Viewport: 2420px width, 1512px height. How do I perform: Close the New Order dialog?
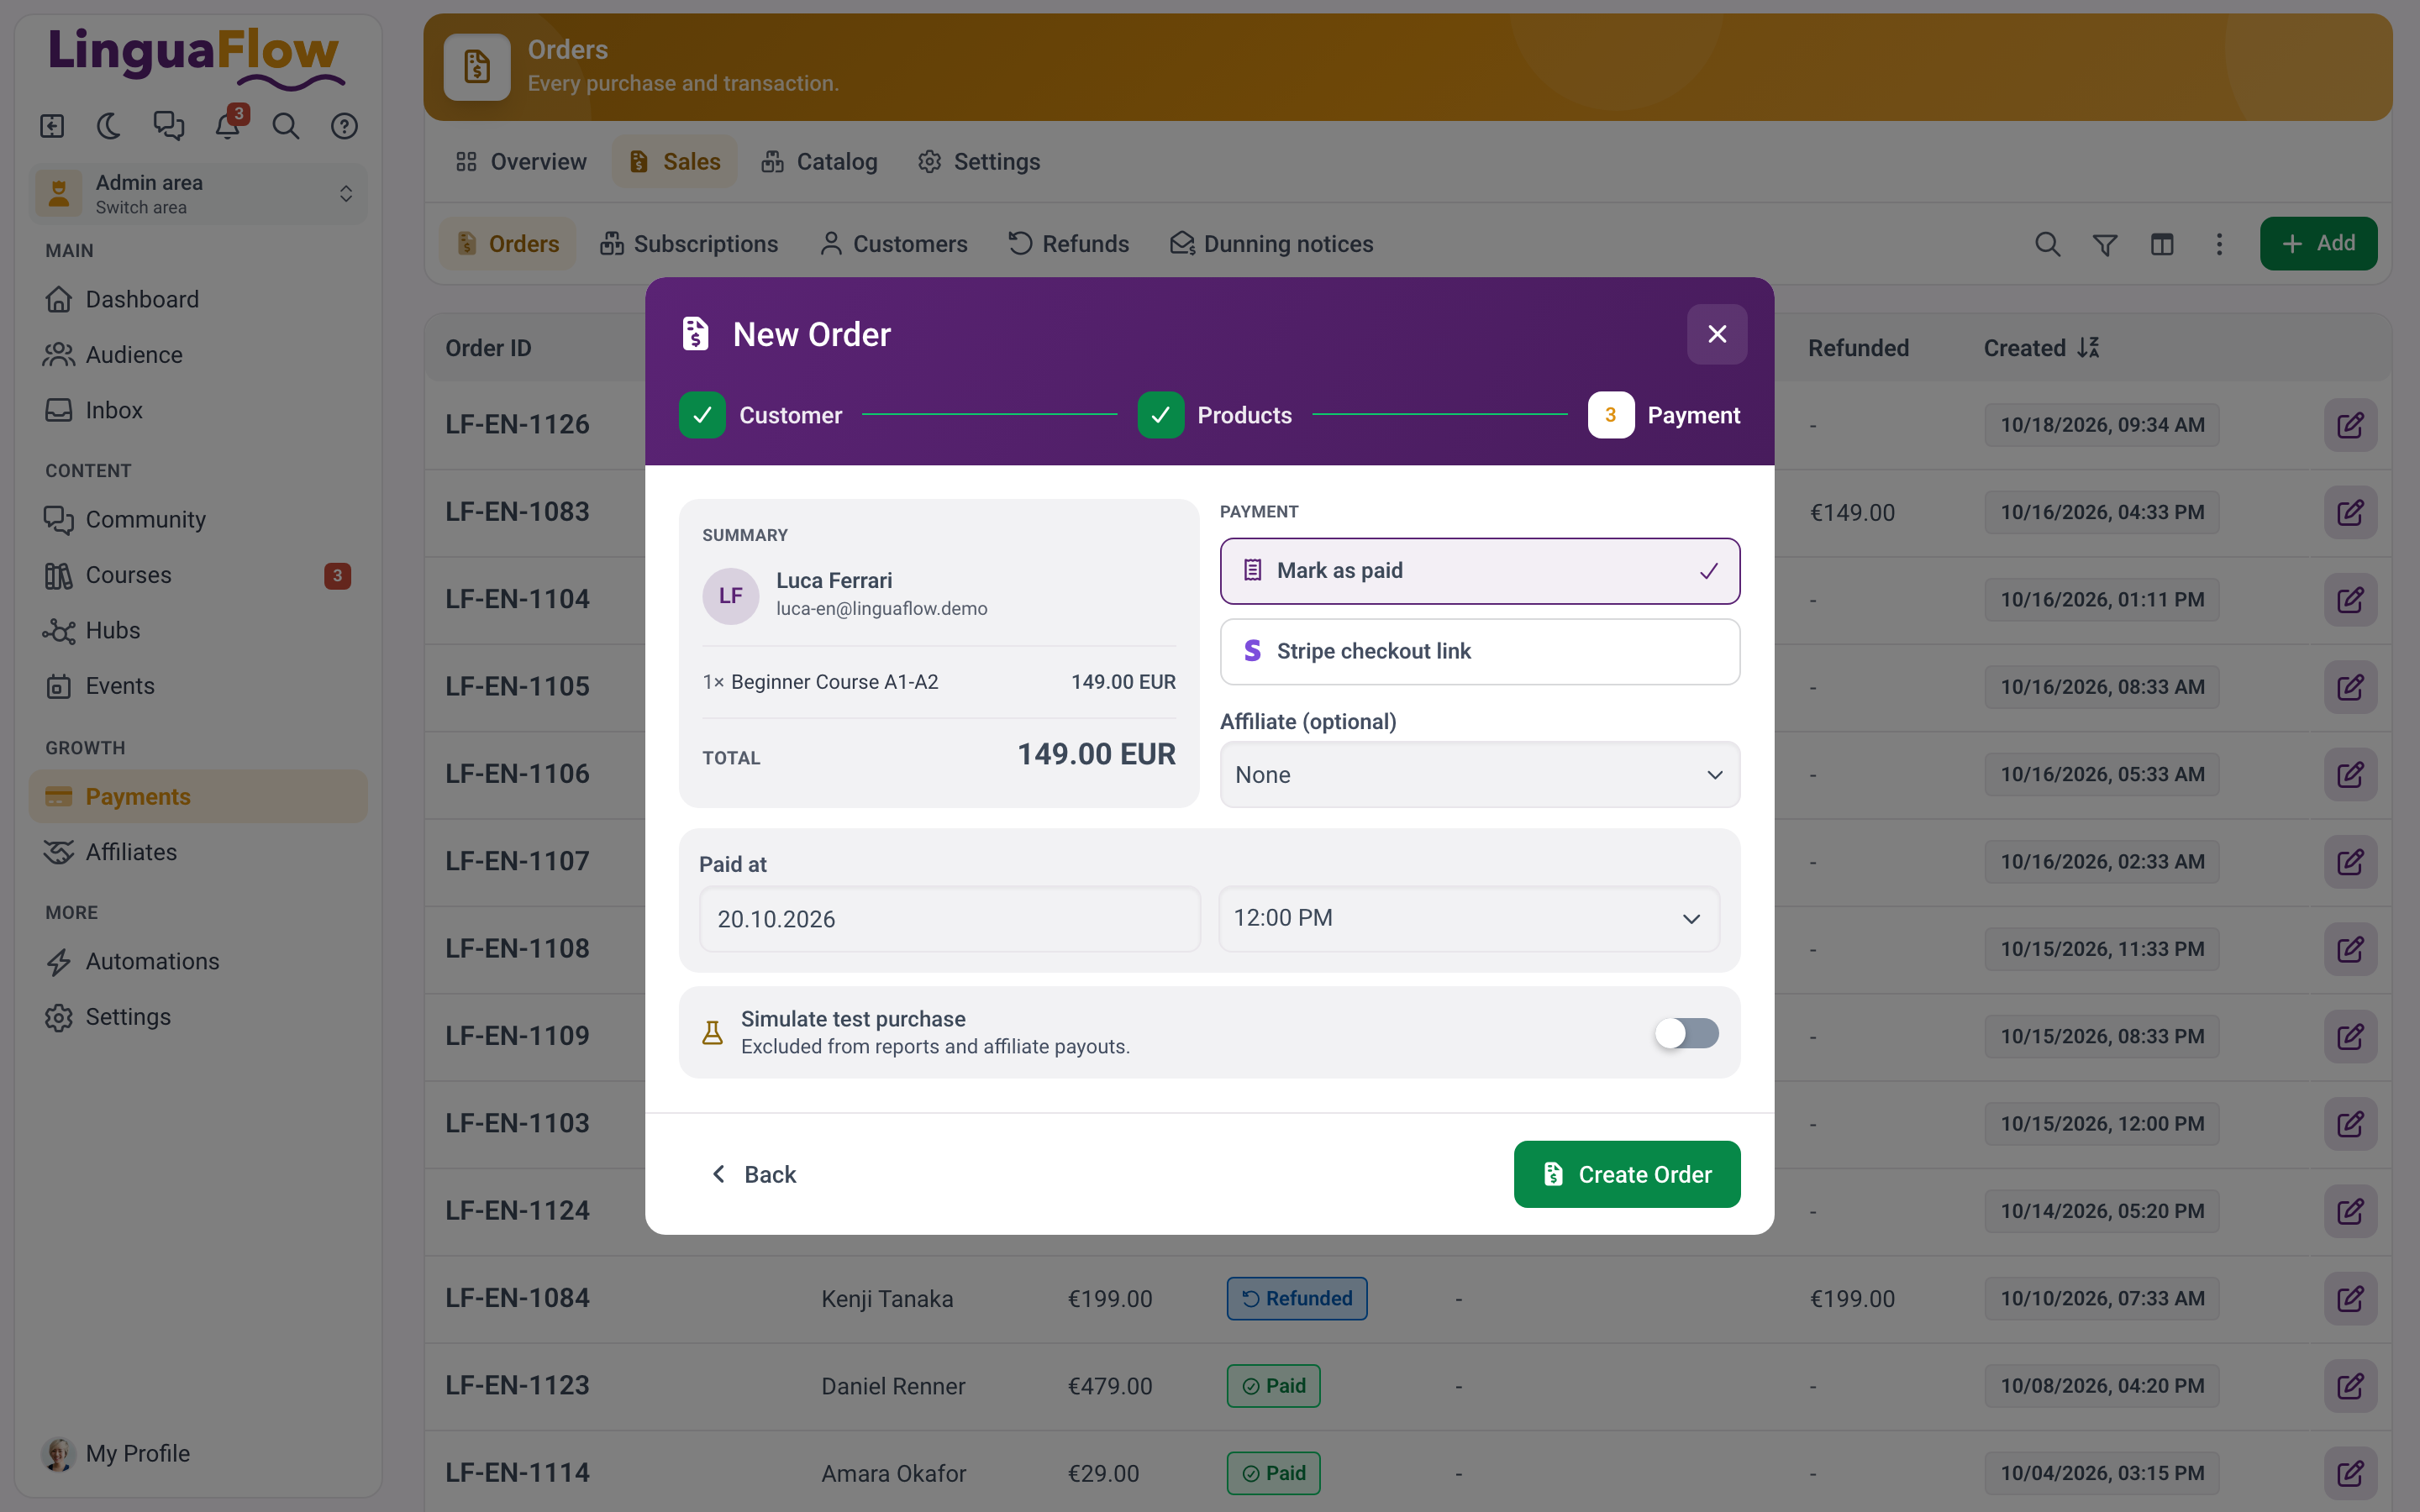point(1717,334)
